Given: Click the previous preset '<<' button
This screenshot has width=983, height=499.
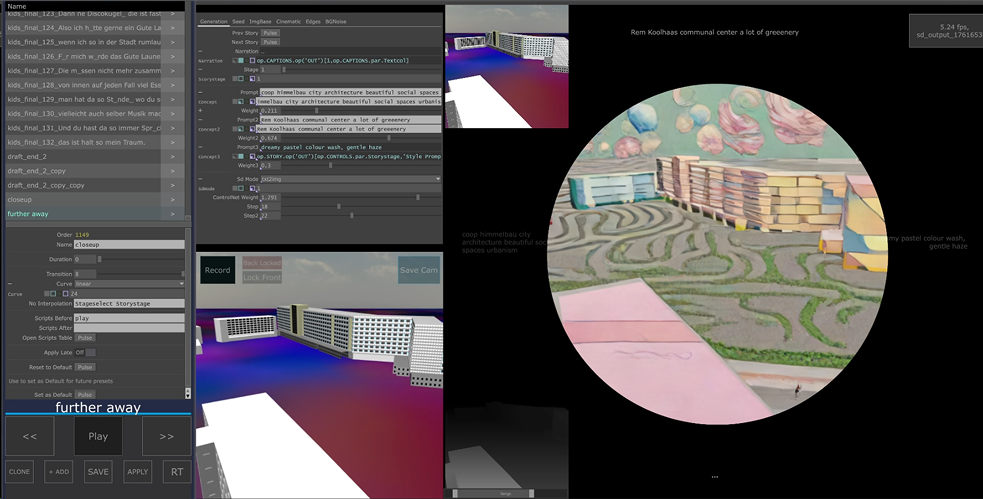Looking at the screenshot, I should 30,436.
